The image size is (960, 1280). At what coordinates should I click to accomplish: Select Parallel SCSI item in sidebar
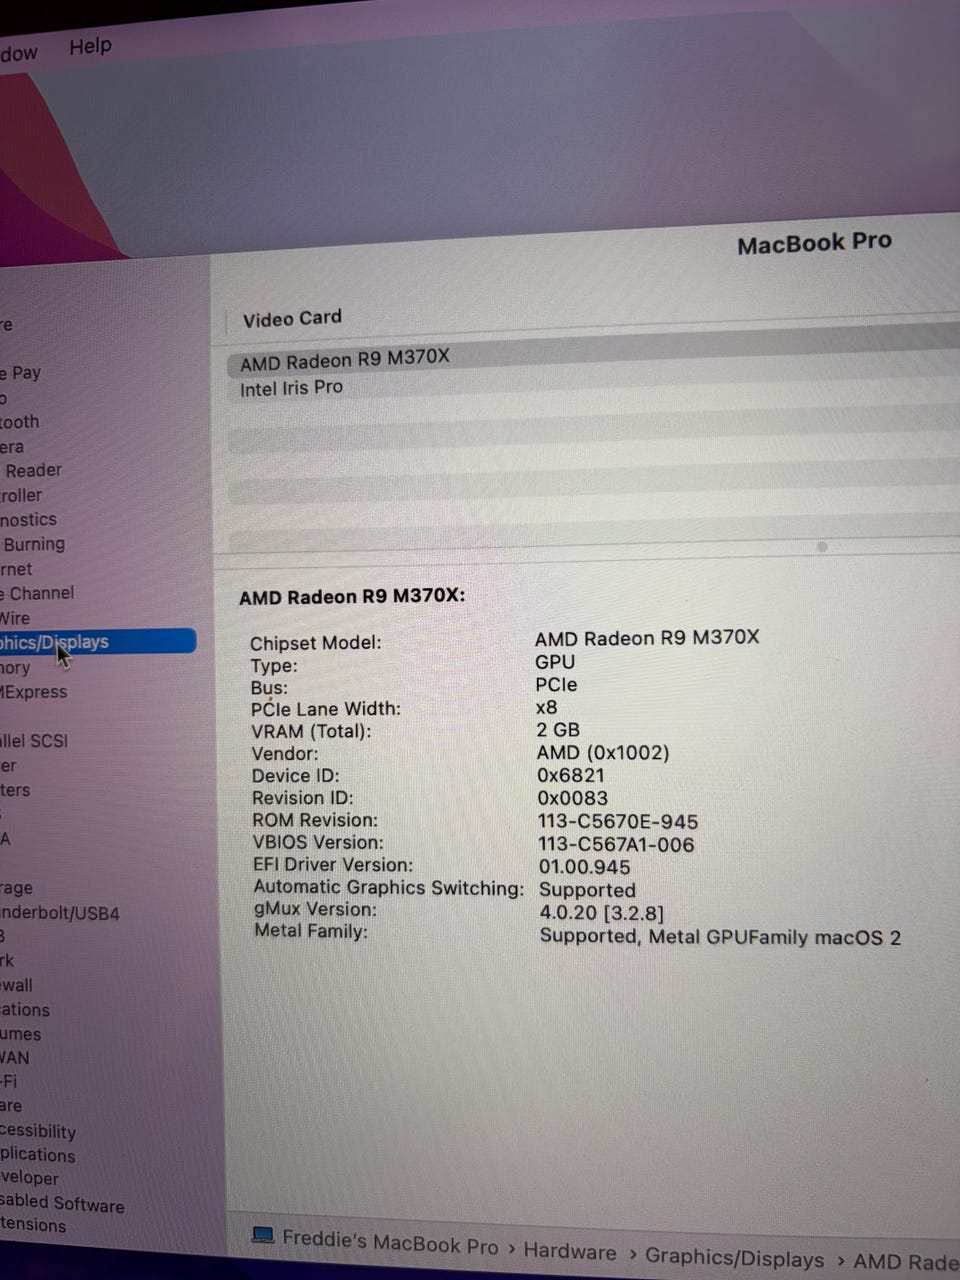click(34, 741)
